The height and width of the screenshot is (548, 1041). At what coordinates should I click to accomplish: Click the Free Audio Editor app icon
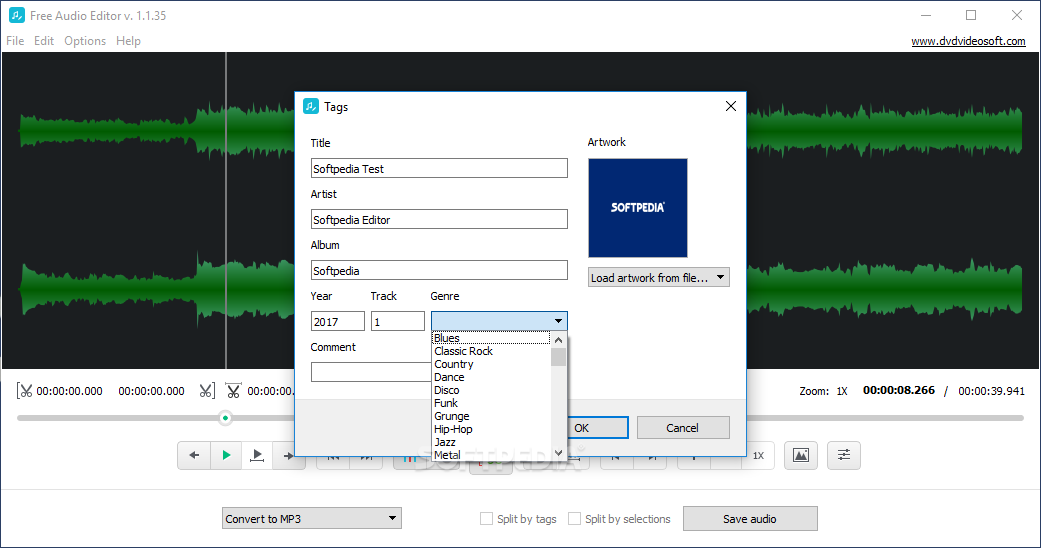click(x=17, y=15)
